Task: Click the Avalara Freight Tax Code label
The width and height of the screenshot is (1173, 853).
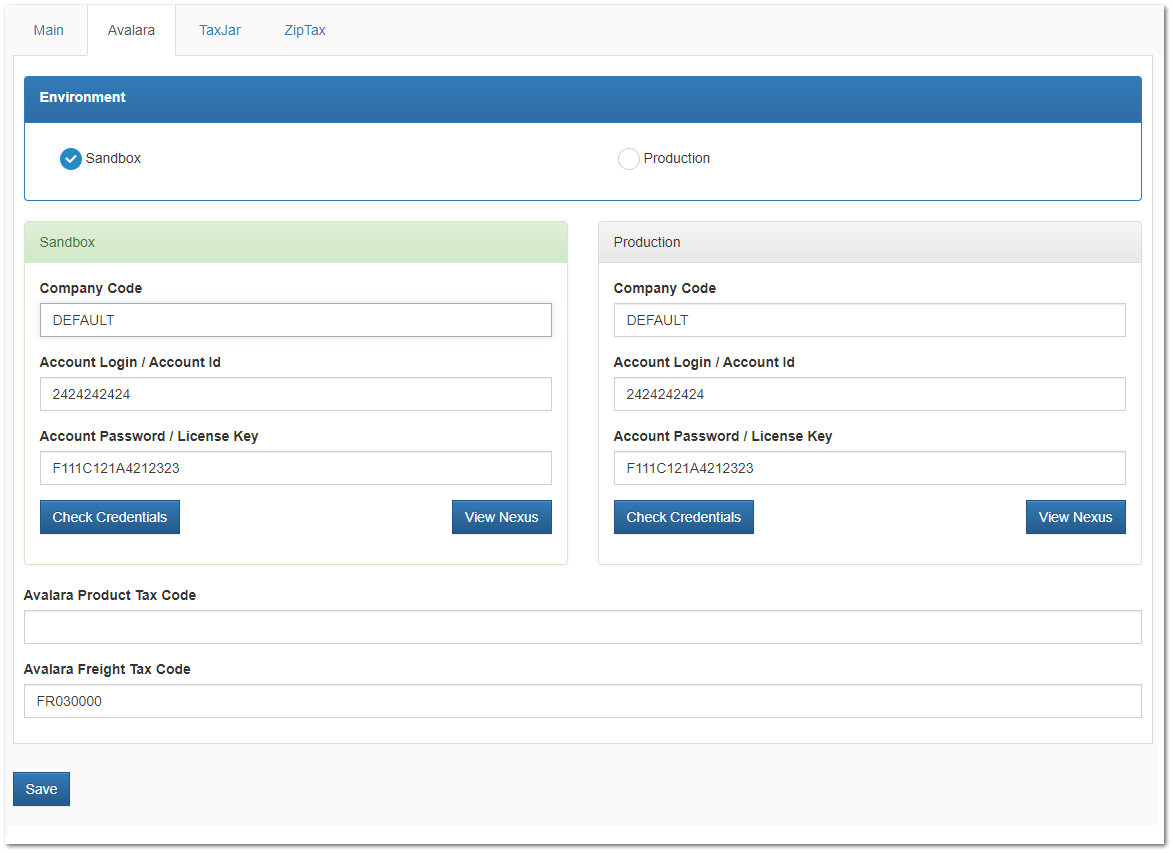Action: tap(107, 670)
